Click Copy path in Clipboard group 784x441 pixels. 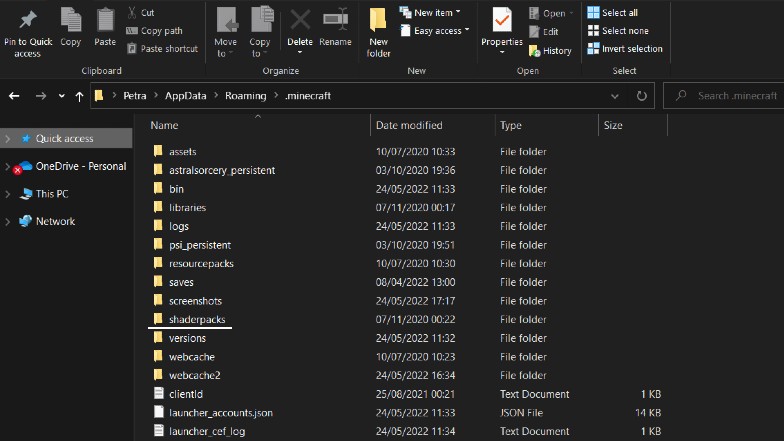click(154, 30)
